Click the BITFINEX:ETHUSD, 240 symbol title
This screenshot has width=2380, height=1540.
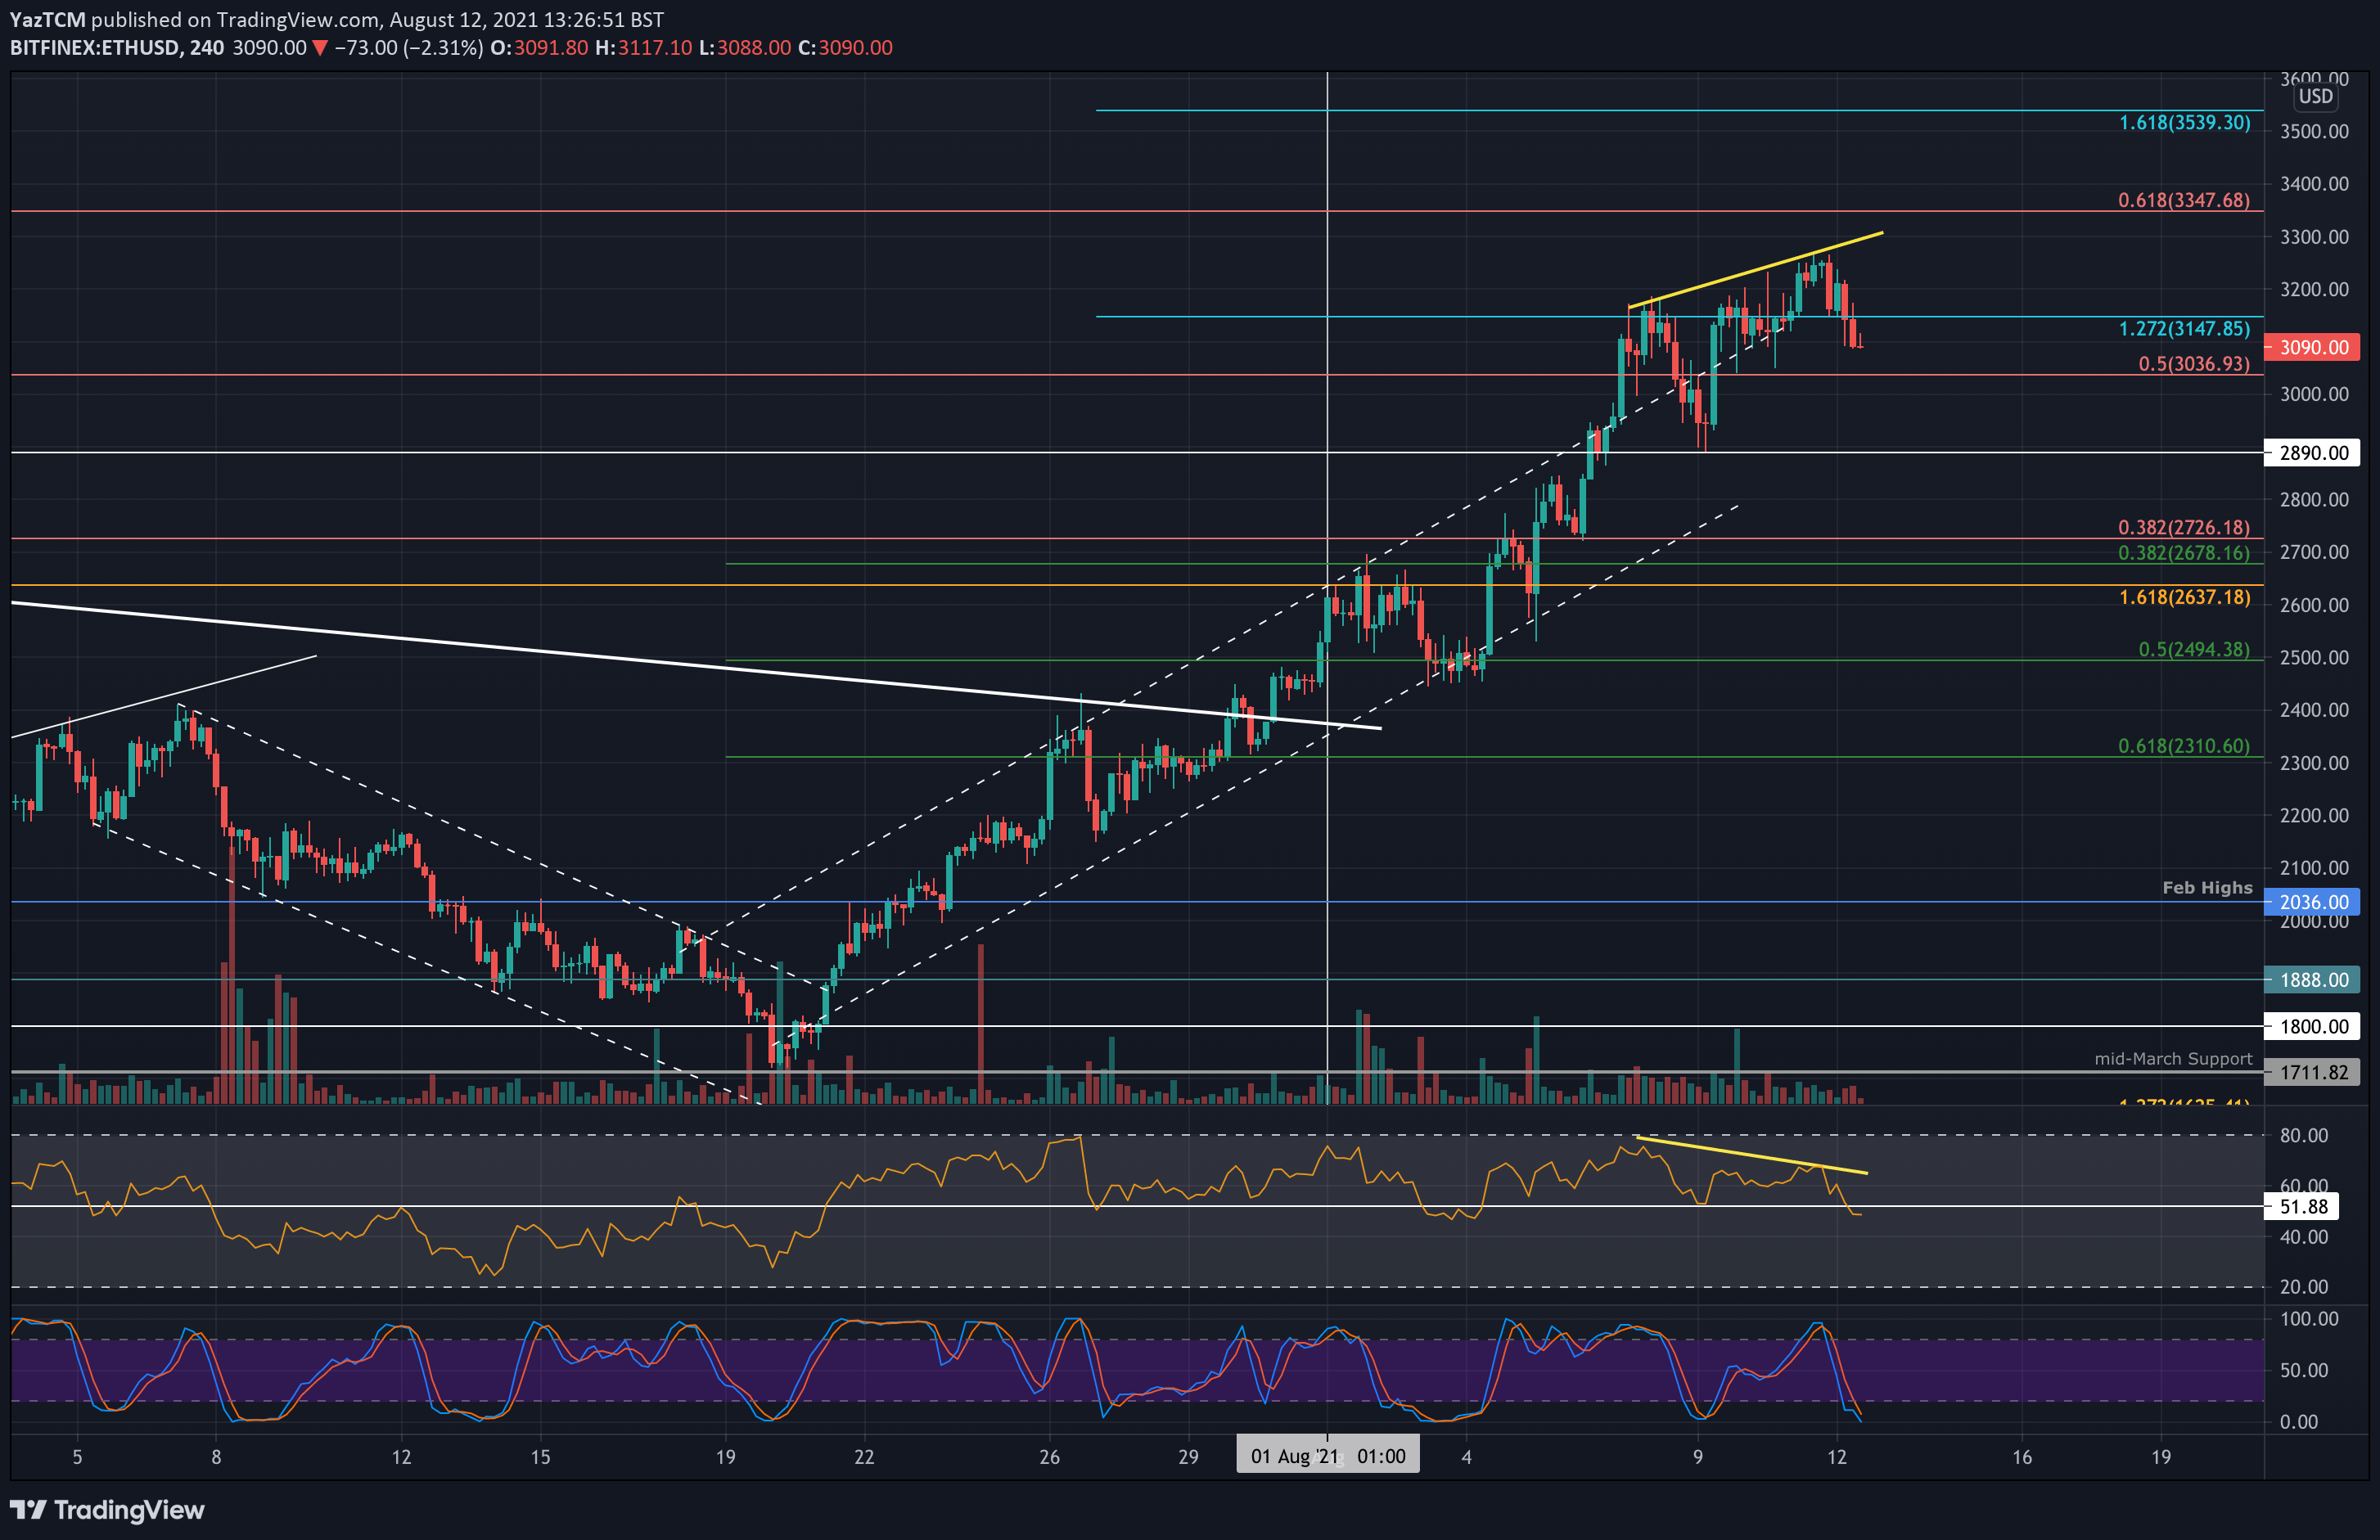(117, 47)
